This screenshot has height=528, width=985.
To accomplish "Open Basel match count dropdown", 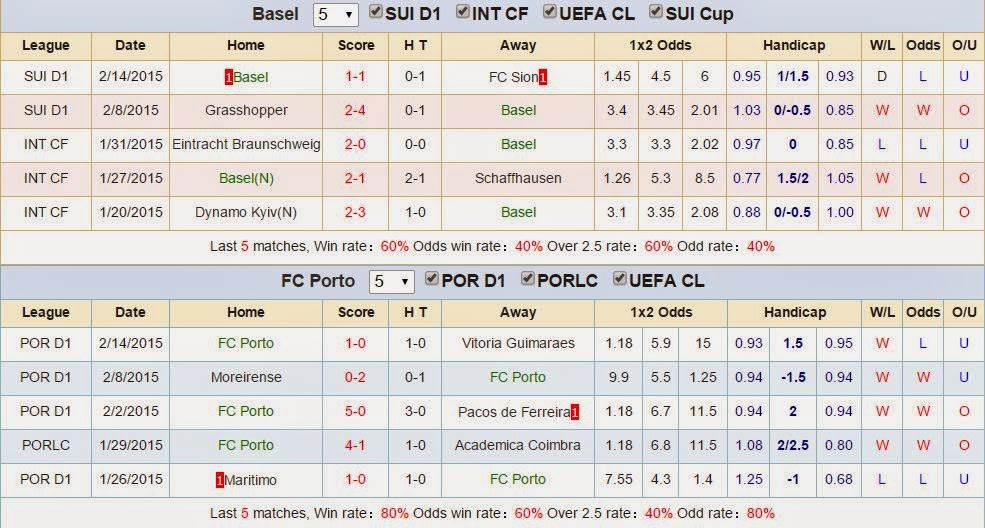I will click(x=335, y=15).
